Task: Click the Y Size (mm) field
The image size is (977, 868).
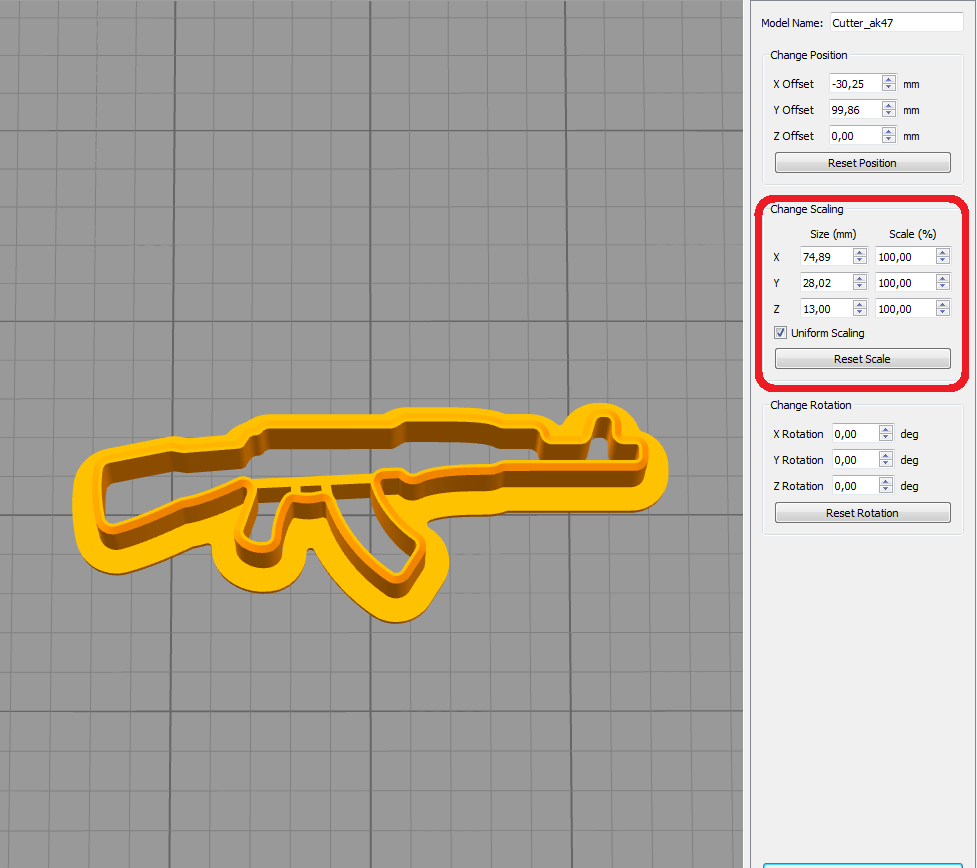Action: click(826, 283)
